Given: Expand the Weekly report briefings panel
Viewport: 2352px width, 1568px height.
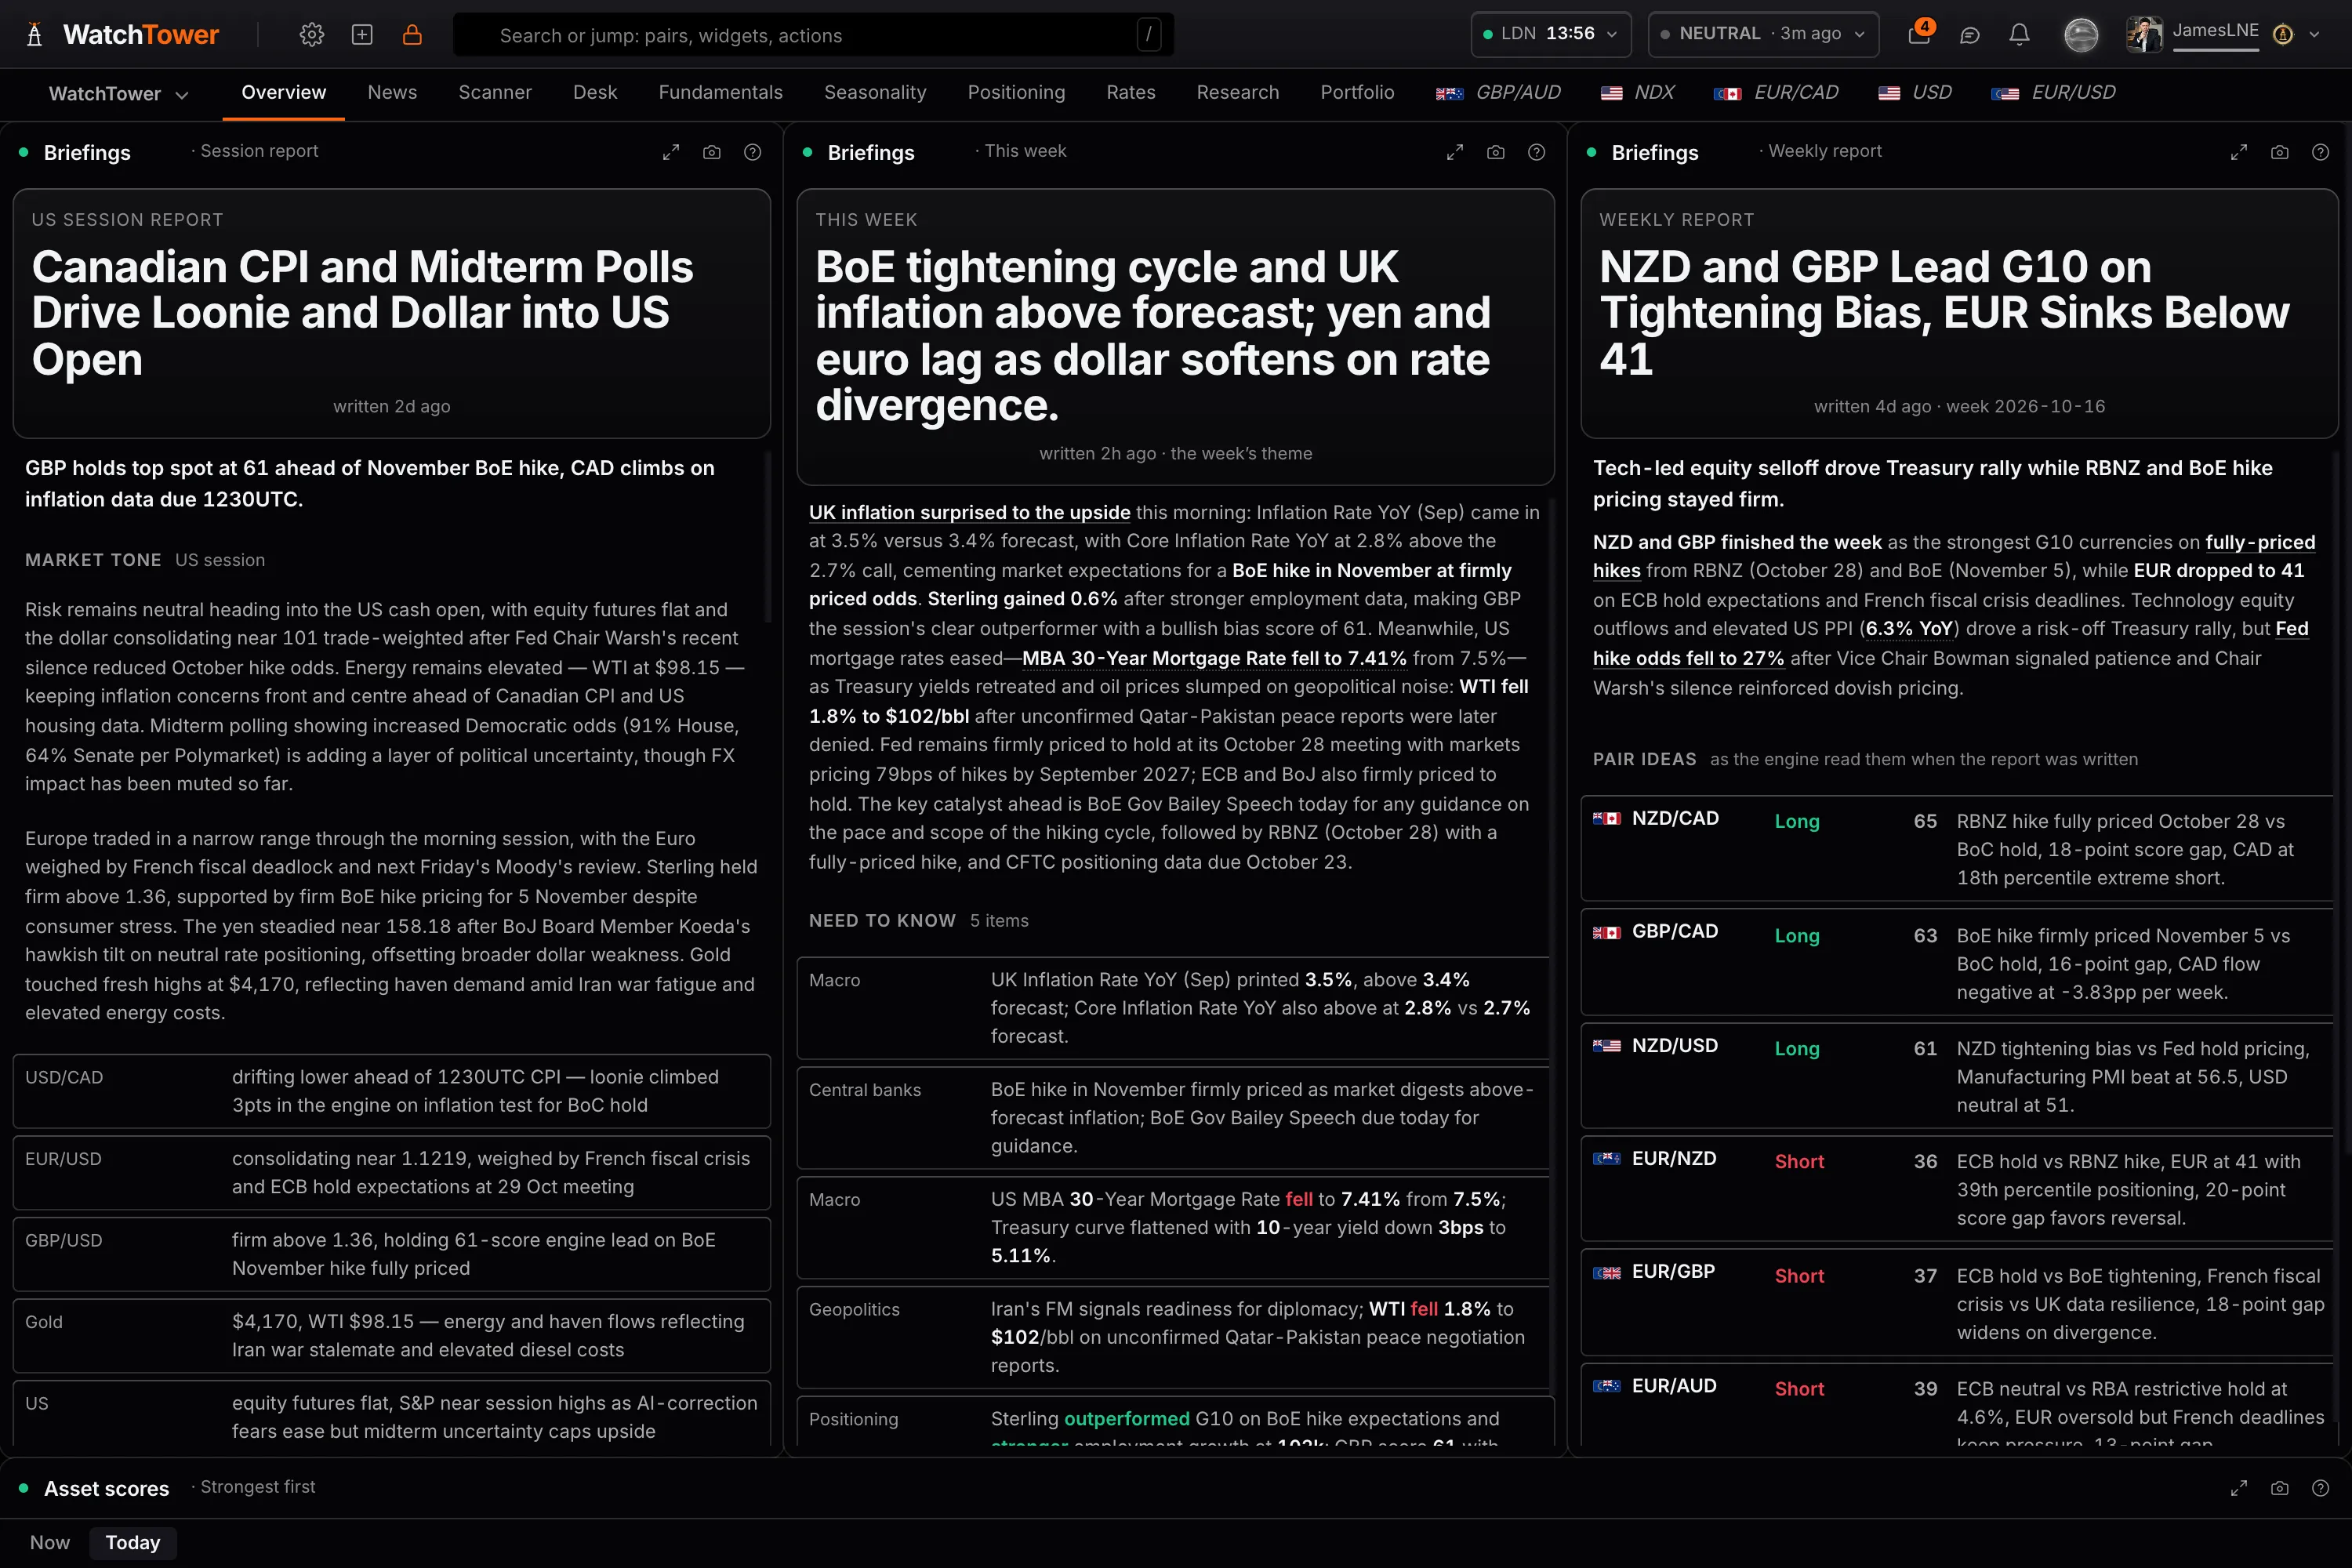Looking at the screenshot, I should (x=2239, y=152).
